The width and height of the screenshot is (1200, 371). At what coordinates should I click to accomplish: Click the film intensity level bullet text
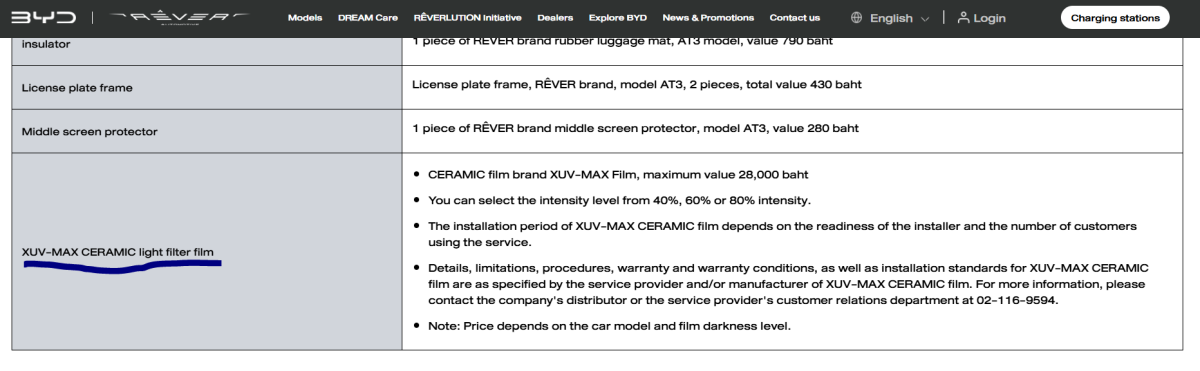tap(619, 200)
